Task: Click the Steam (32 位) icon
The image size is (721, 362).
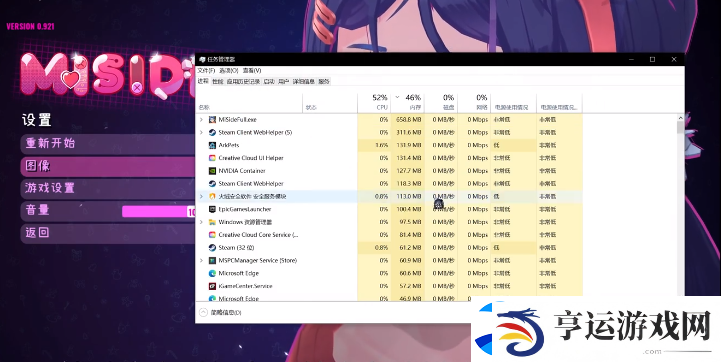Action: click(212, 247)
